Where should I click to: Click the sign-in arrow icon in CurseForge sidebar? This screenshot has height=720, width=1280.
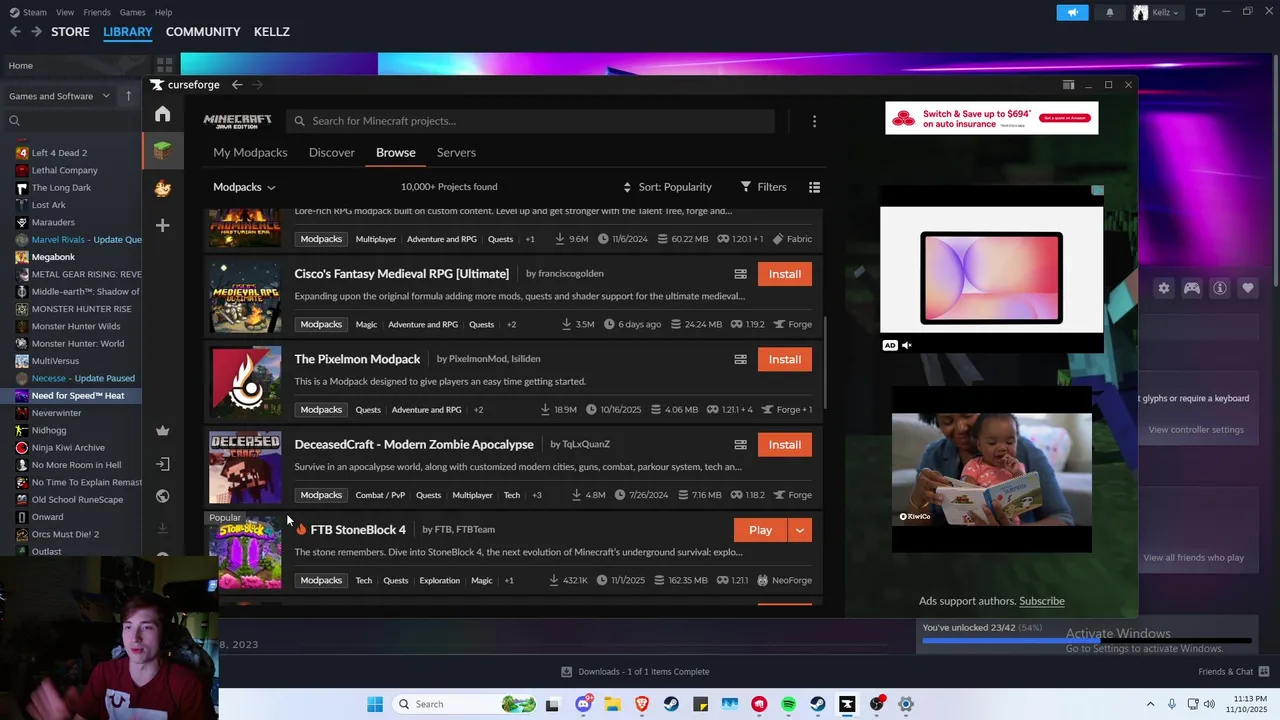pos(162,464)
